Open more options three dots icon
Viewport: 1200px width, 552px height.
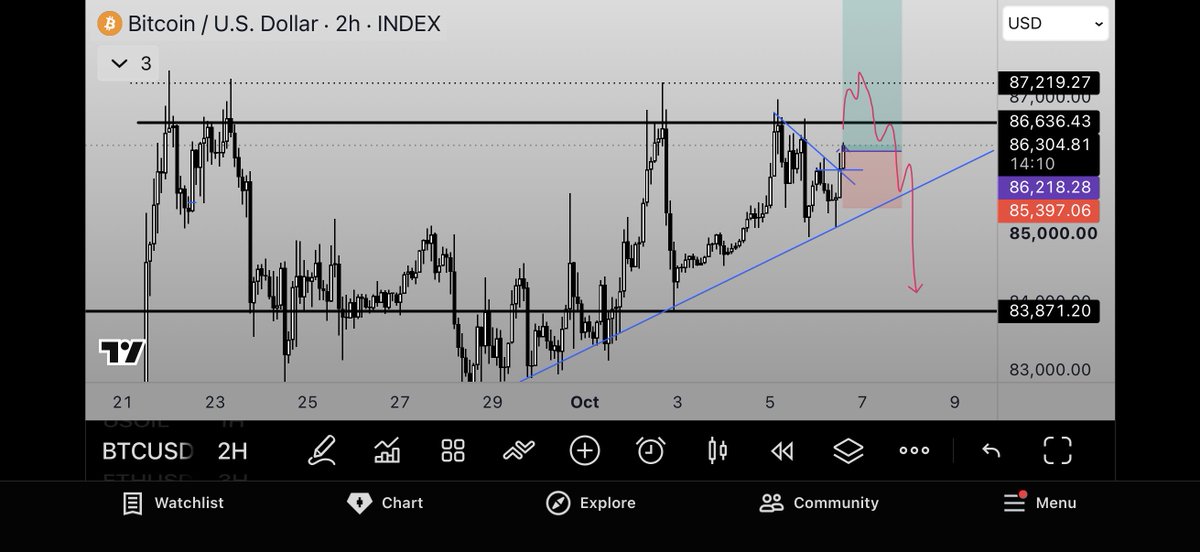[914, 451]
